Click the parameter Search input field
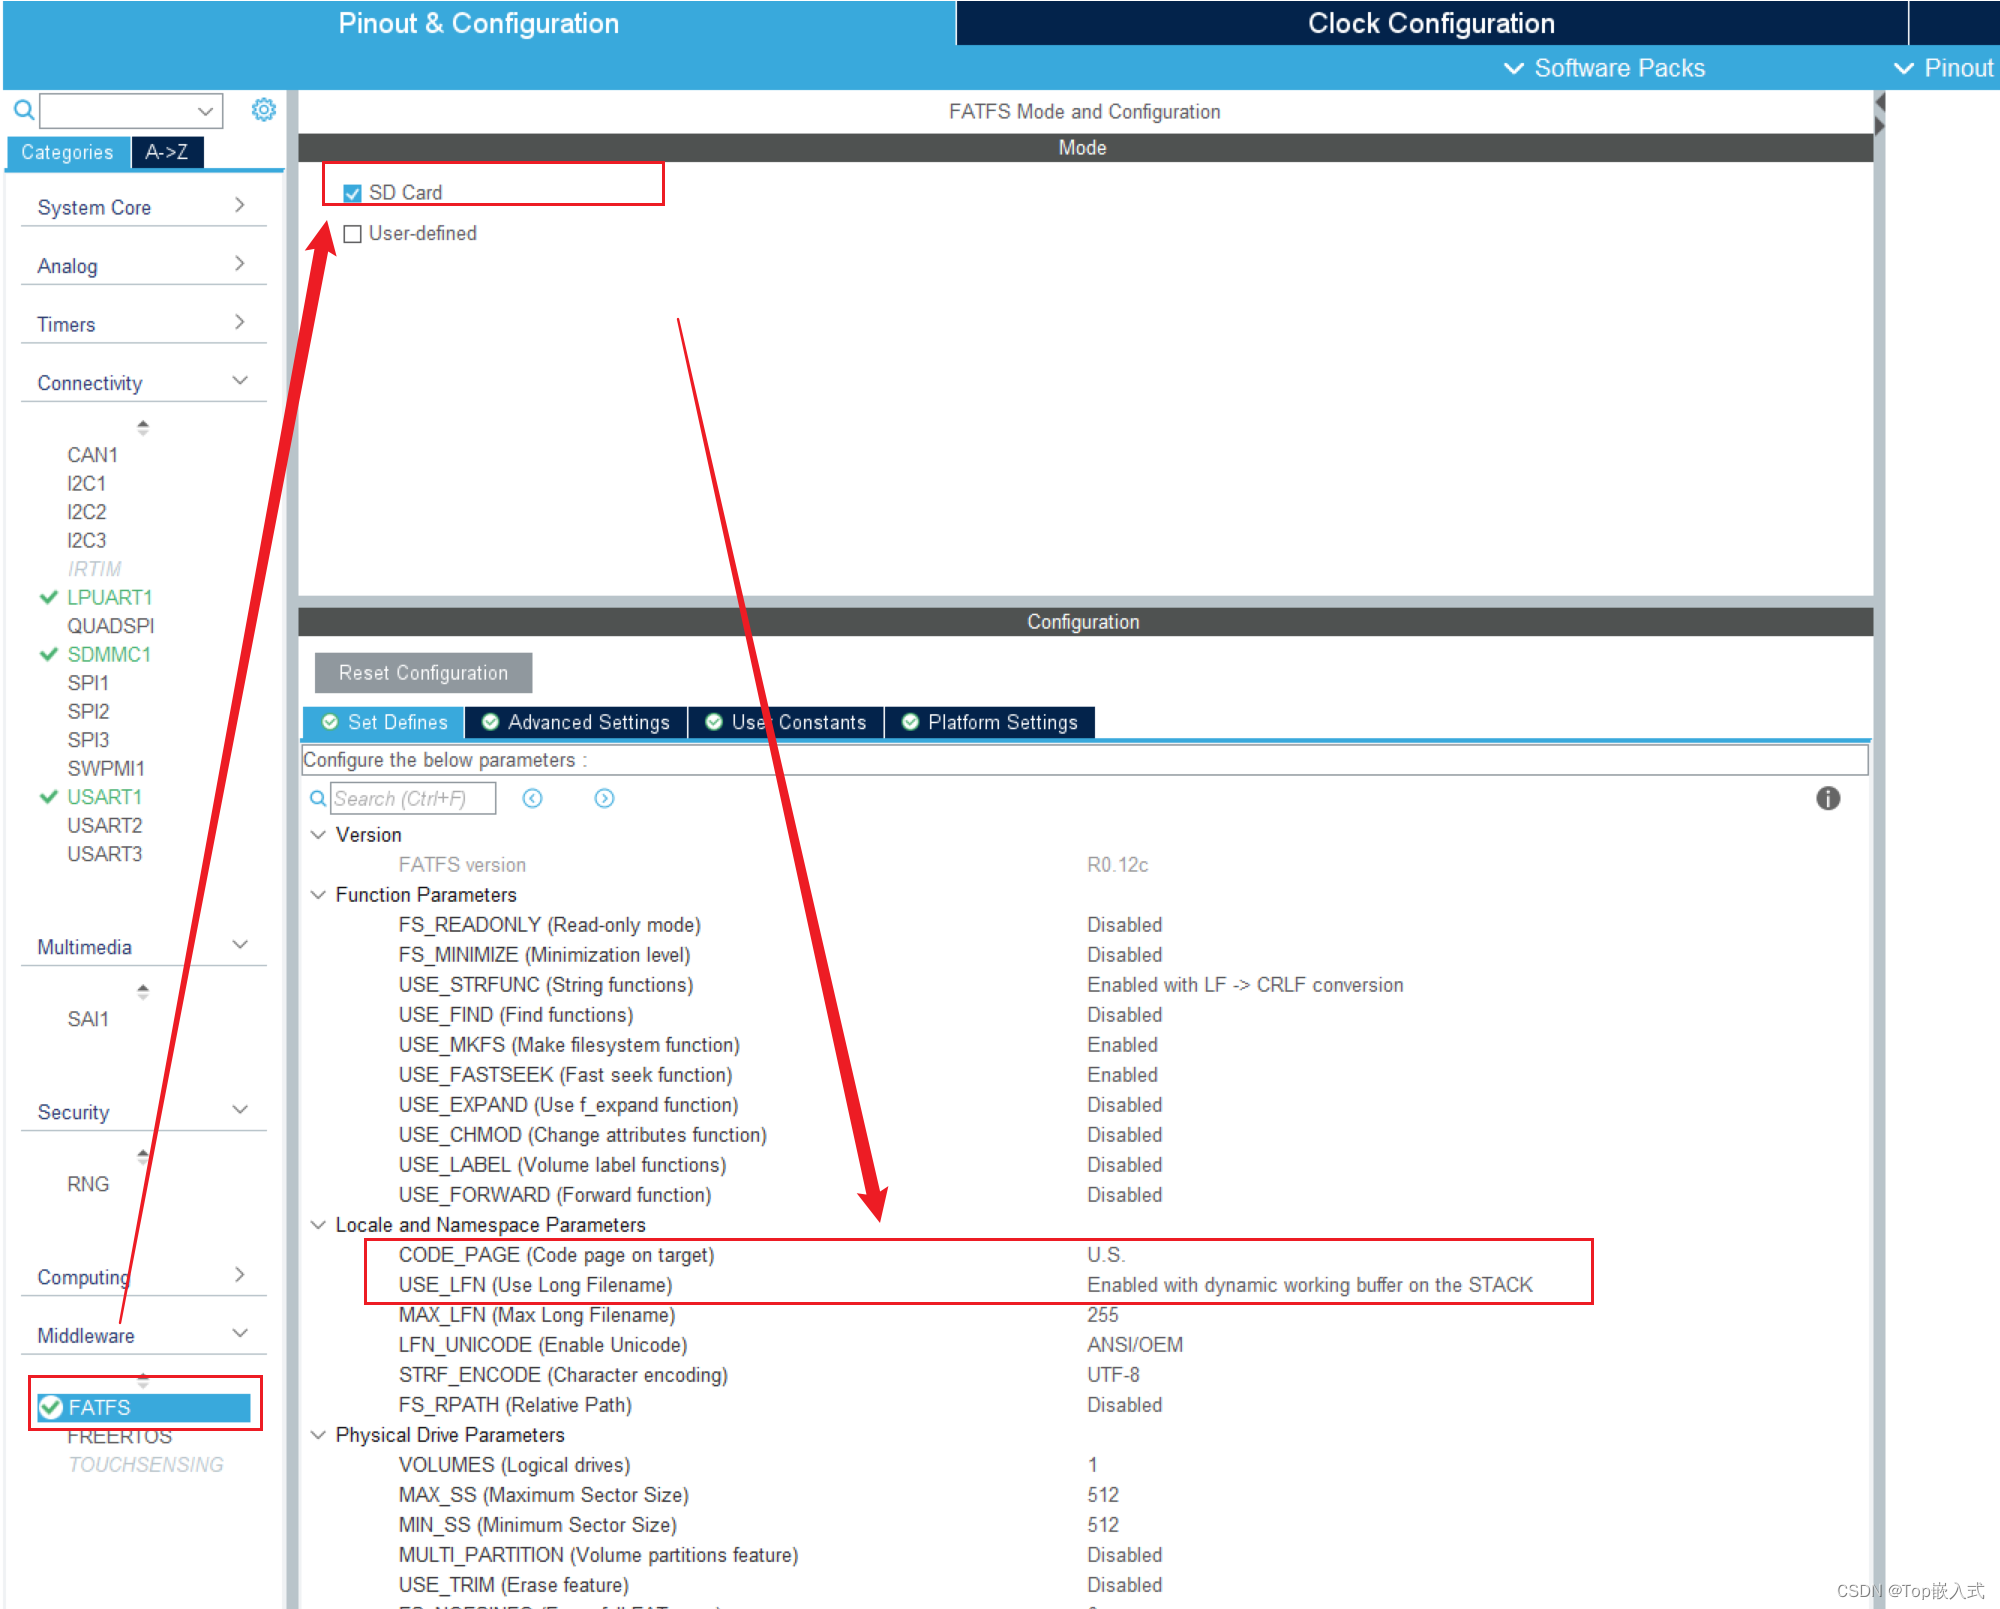 coord(412,798)
